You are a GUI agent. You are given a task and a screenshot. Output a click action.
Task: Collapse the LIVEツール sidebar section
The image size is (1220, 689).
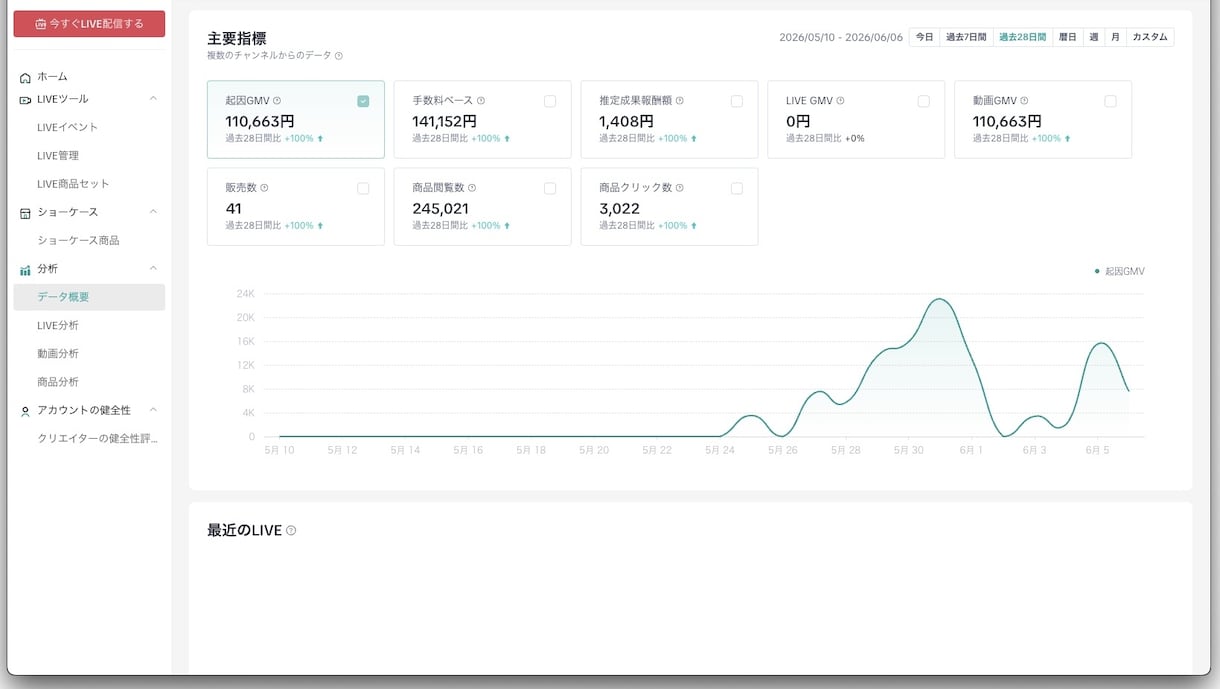(153, 99)
